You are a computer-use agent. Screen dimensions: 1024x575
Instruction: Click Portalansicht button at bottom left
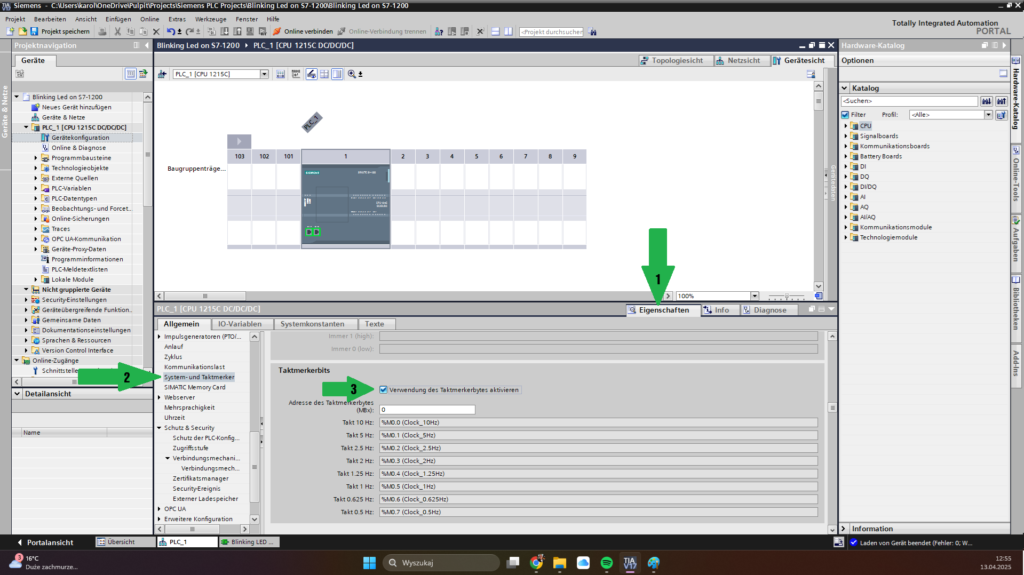pos(45,542)
